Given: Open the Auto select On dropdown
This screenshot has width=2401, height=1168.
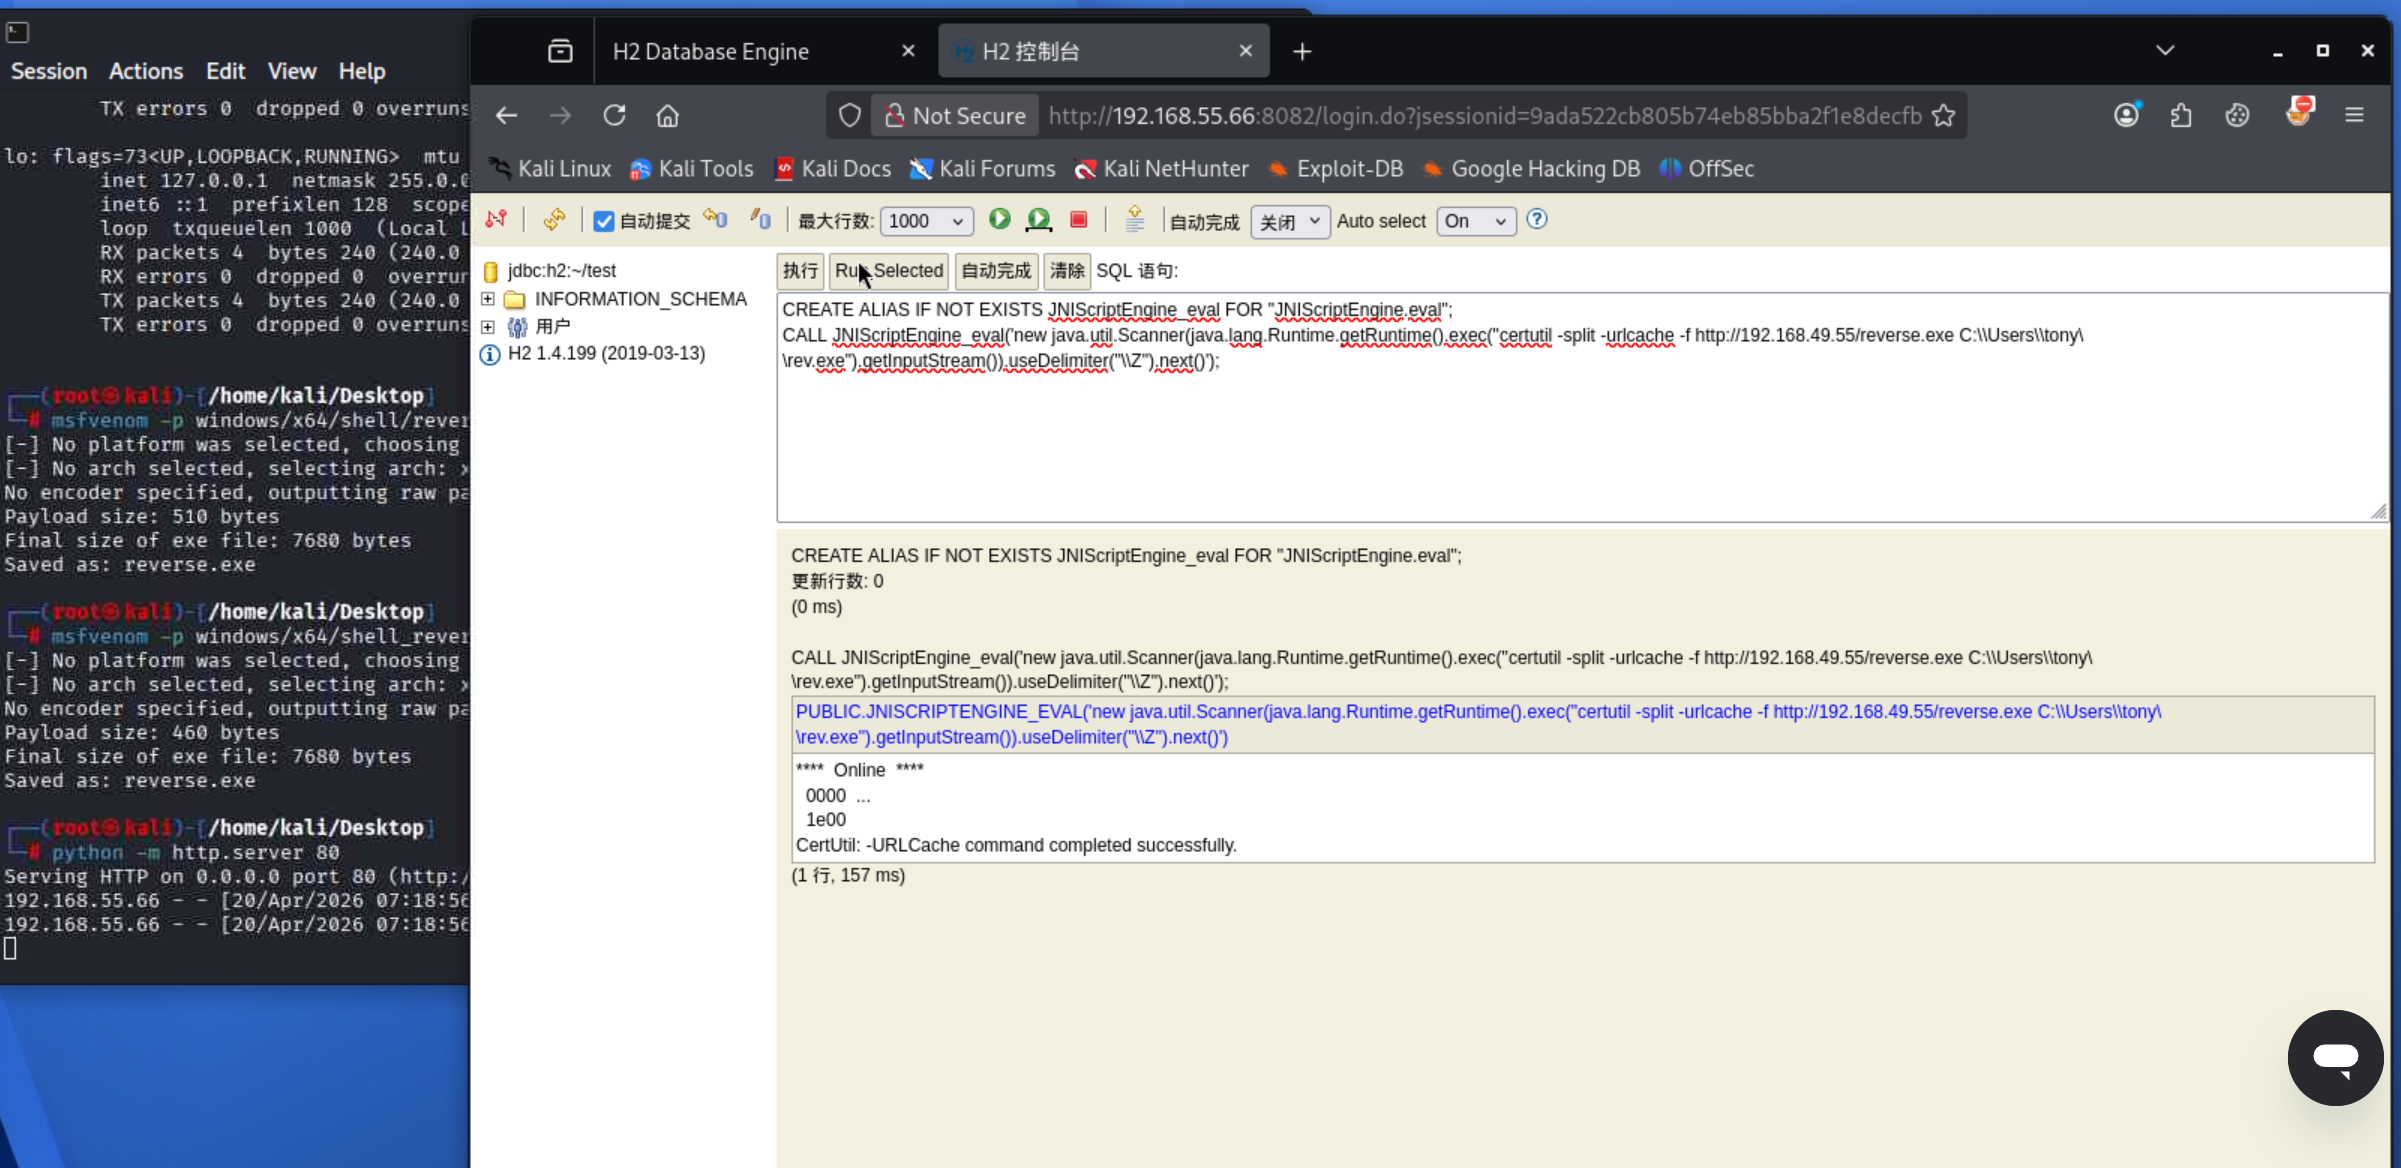Looking at the screenshot, I should coord(1475,221).
